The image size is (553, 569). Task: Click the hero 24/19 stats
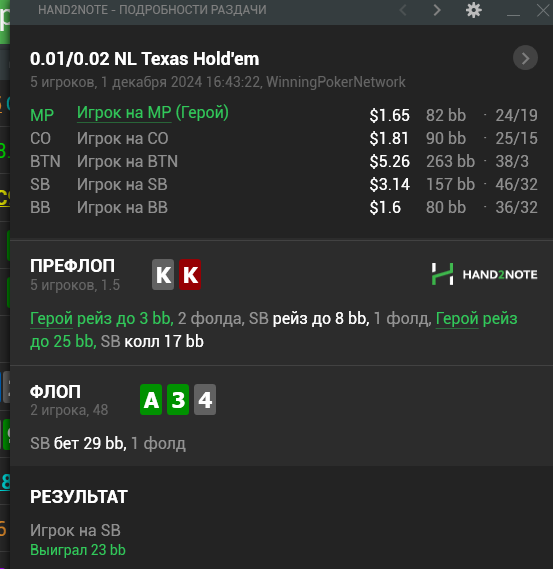(516, 115)
